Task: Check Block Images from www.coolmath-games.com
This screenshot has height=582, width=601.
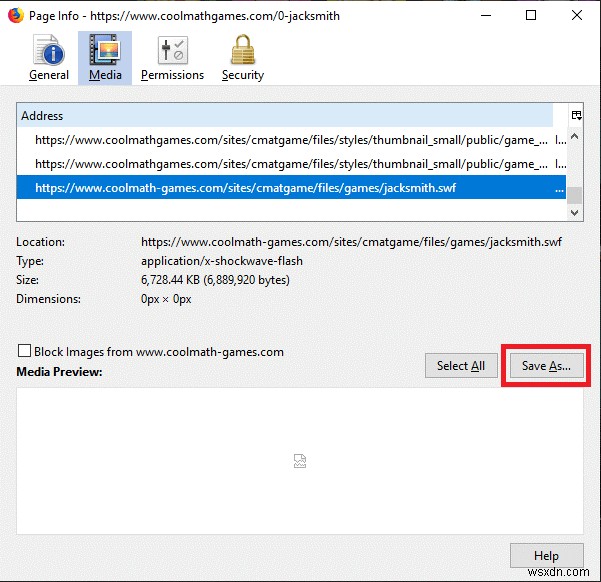Action: (x=25, y=351)
